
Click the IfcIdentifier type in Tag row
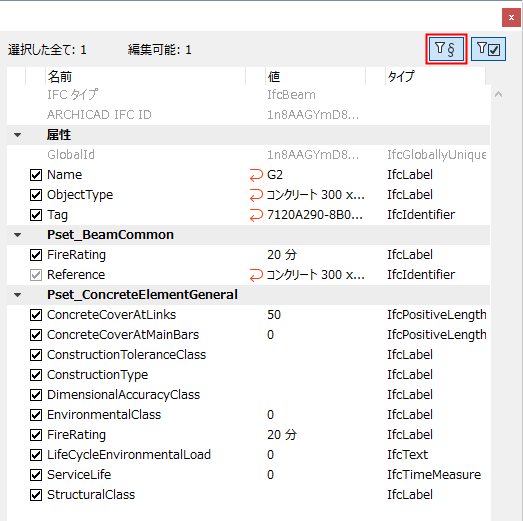pyautogui.click(x=421, y=215)
